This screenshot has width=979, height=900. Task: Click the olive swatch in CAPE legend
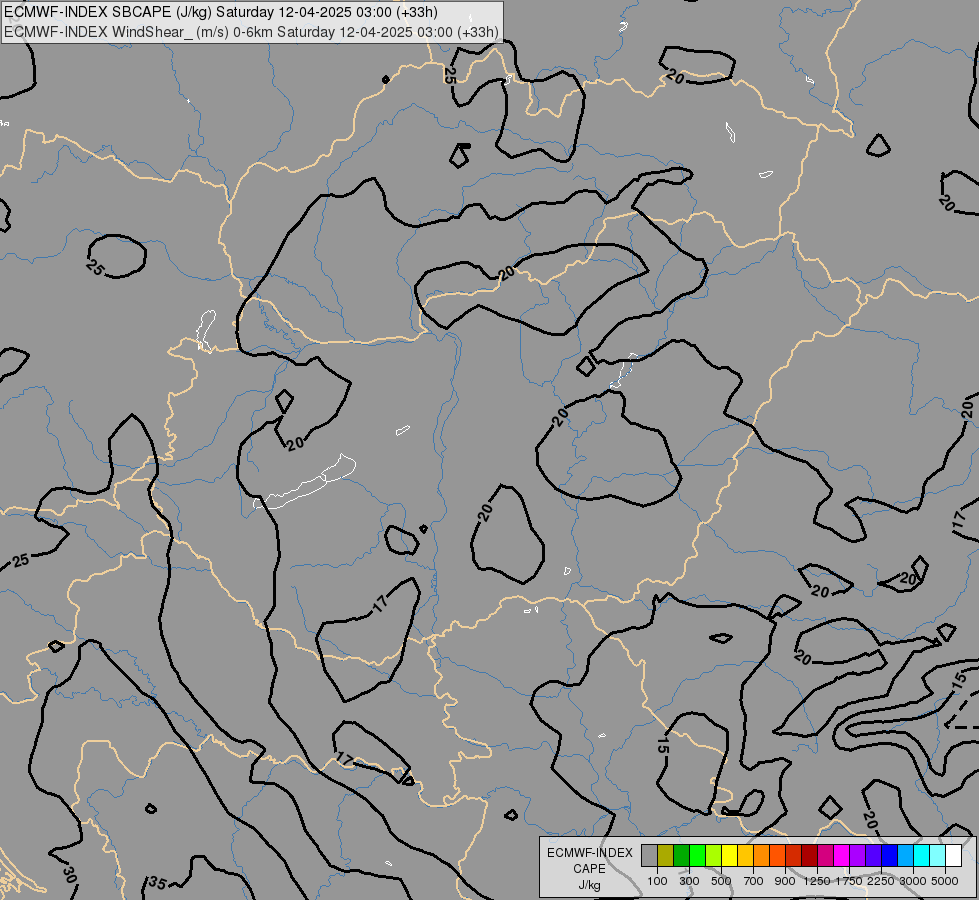point(666,856)
